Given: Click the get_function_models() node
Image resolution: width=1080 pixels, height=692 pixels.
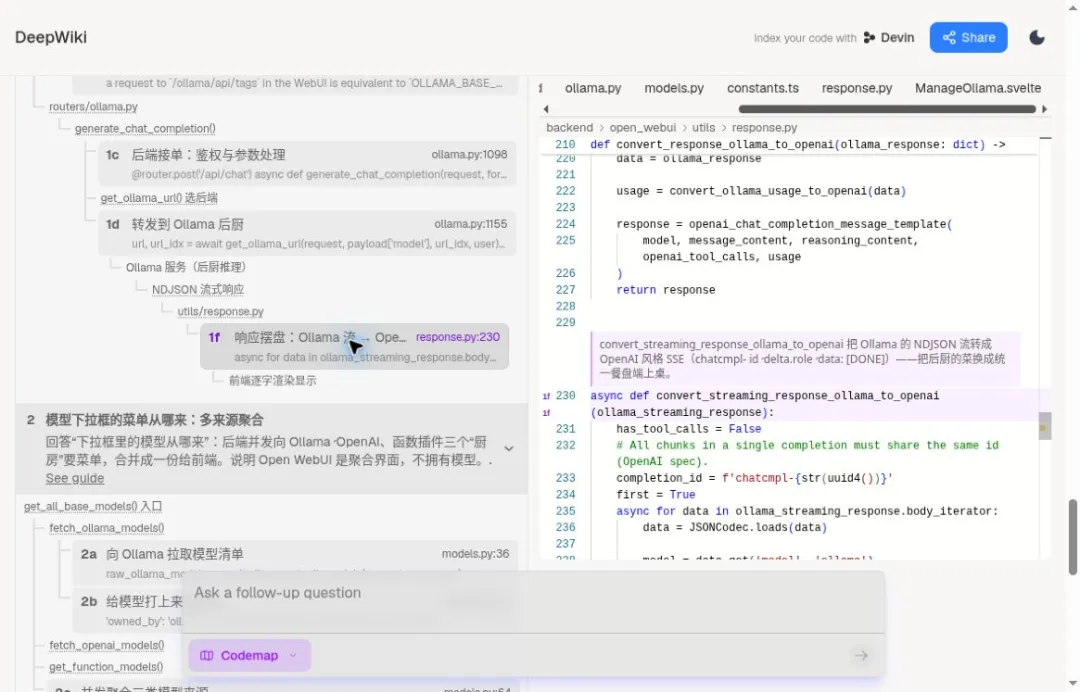Looking at the screenshot, I should tap(106, 667).
